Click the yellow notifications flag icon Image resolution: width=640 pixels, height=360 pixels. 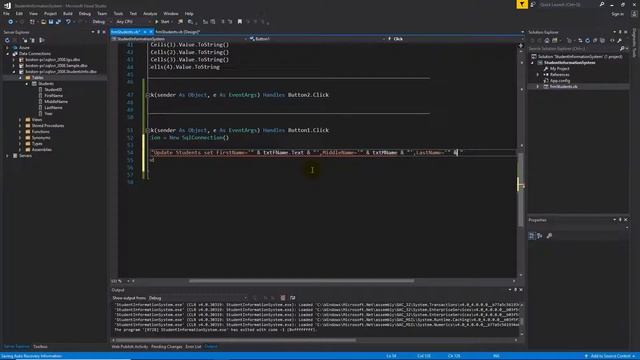pyautogui.click(x=522, y=4)
